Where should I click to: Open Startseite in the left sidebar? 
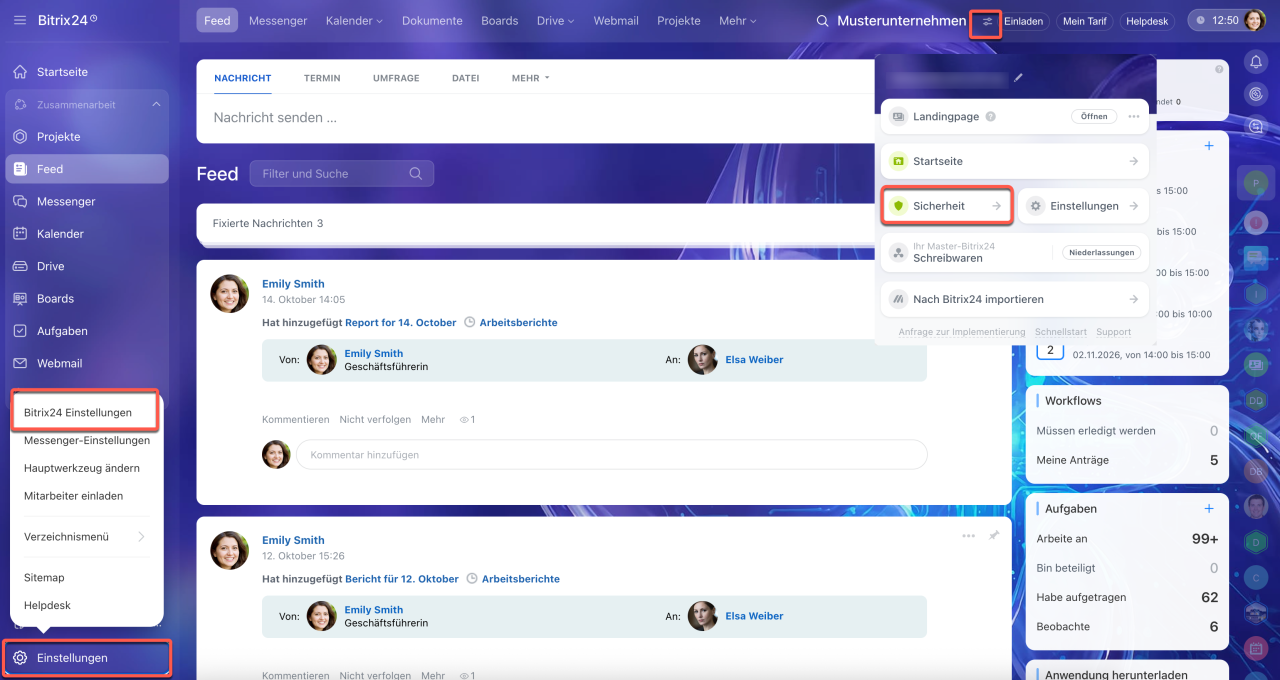pyautogui.click(x=87, y=72)
